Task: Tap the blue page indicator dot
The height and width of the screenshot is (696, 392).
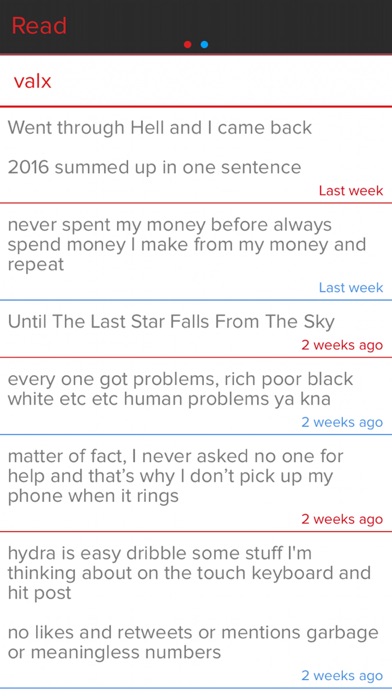Action: point(204,44)
